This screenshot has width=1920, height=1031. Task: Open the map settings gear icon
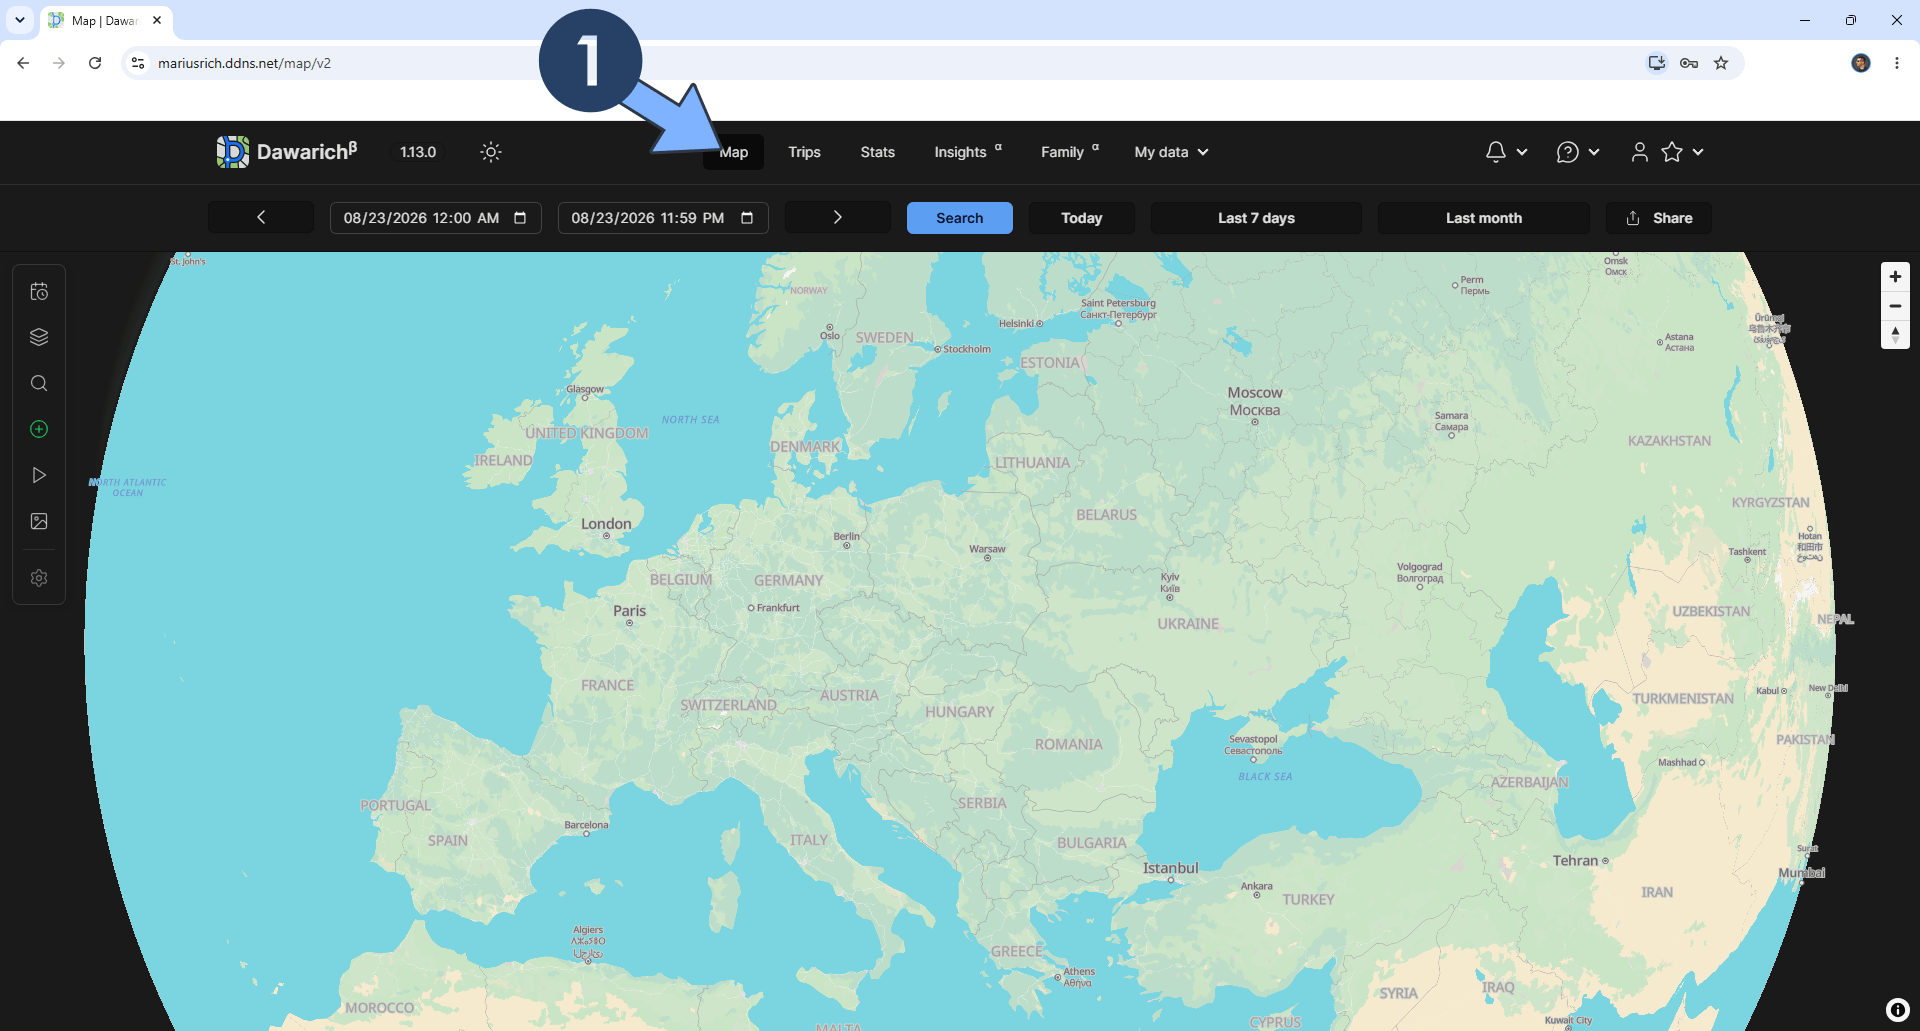pyautogui.click(x=39, y=578)
